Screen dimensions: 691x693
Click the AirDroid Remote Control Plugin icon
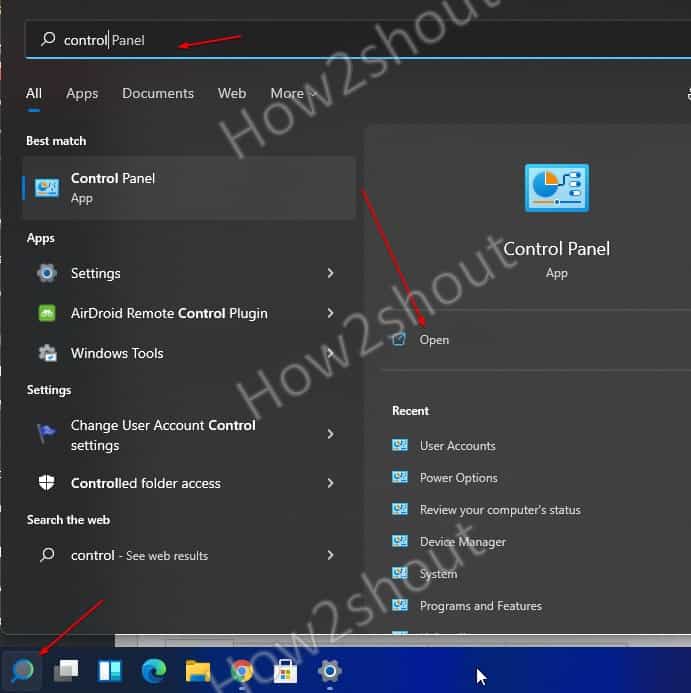click(47, 313)
